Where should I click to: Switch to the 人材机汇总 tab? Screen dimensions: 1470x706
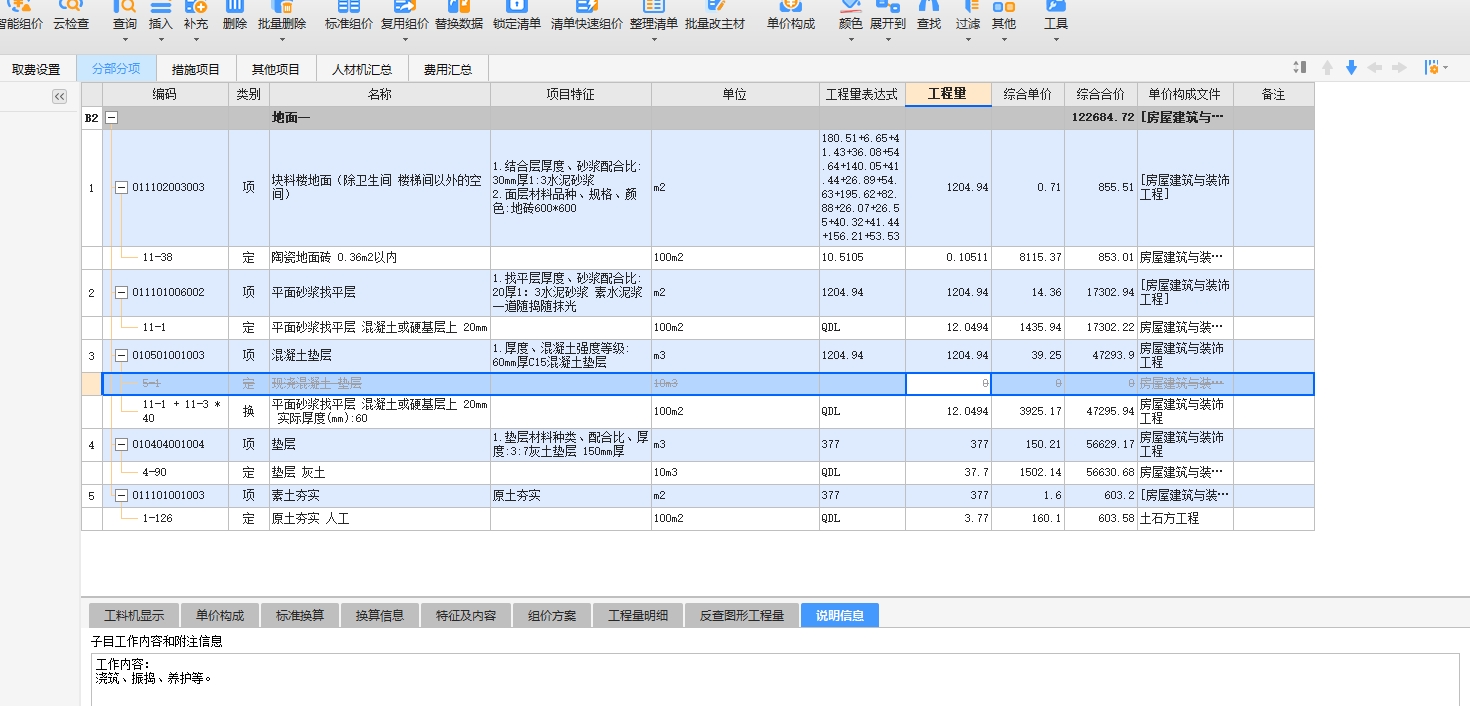coord(362,69)
